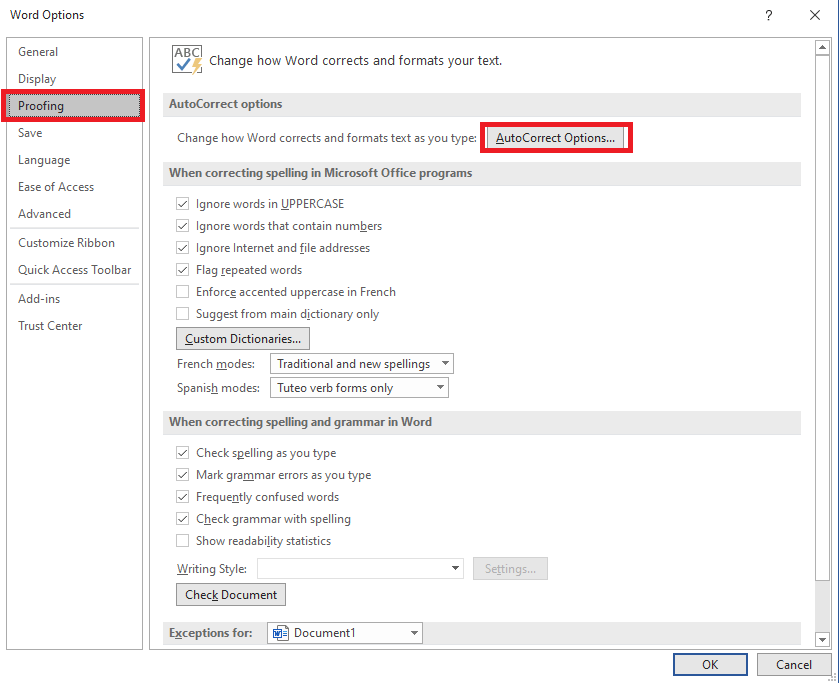839x683 pixels.
Task: Uncheck Ignore Internet and file addresses
Action: point(182,248)
